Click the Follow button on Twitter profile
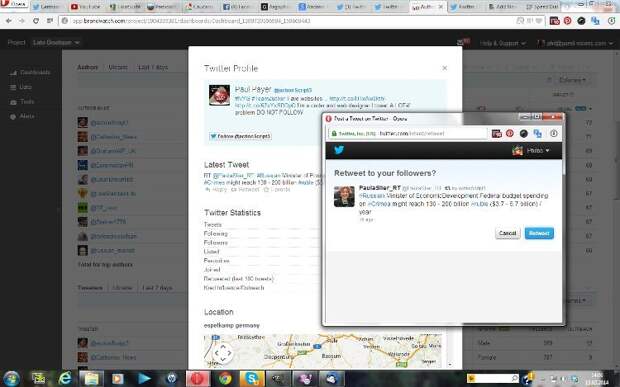 pyautogui.click(x=240, y=136)
